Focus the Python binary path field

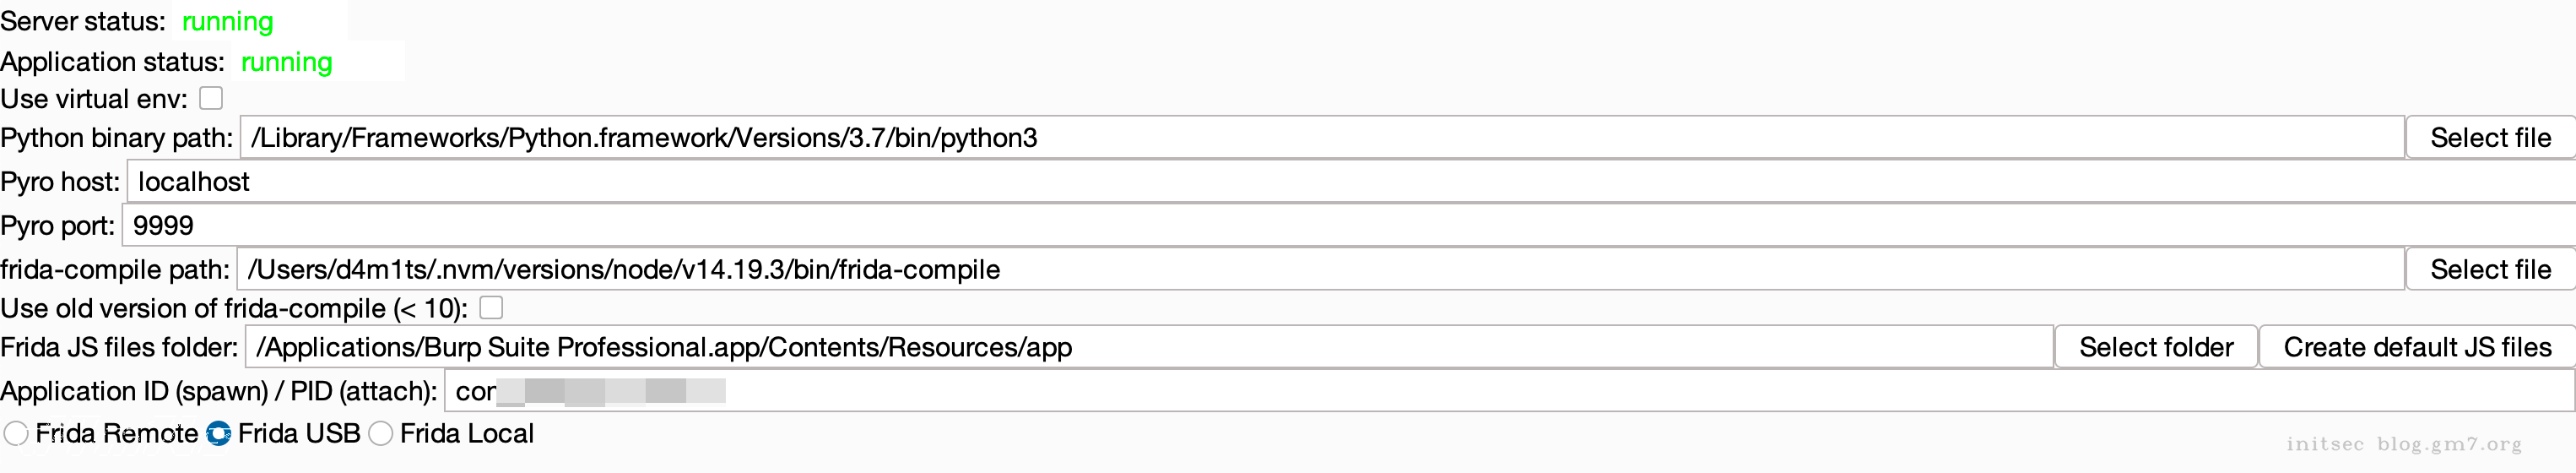click(x=1320, y=137)
